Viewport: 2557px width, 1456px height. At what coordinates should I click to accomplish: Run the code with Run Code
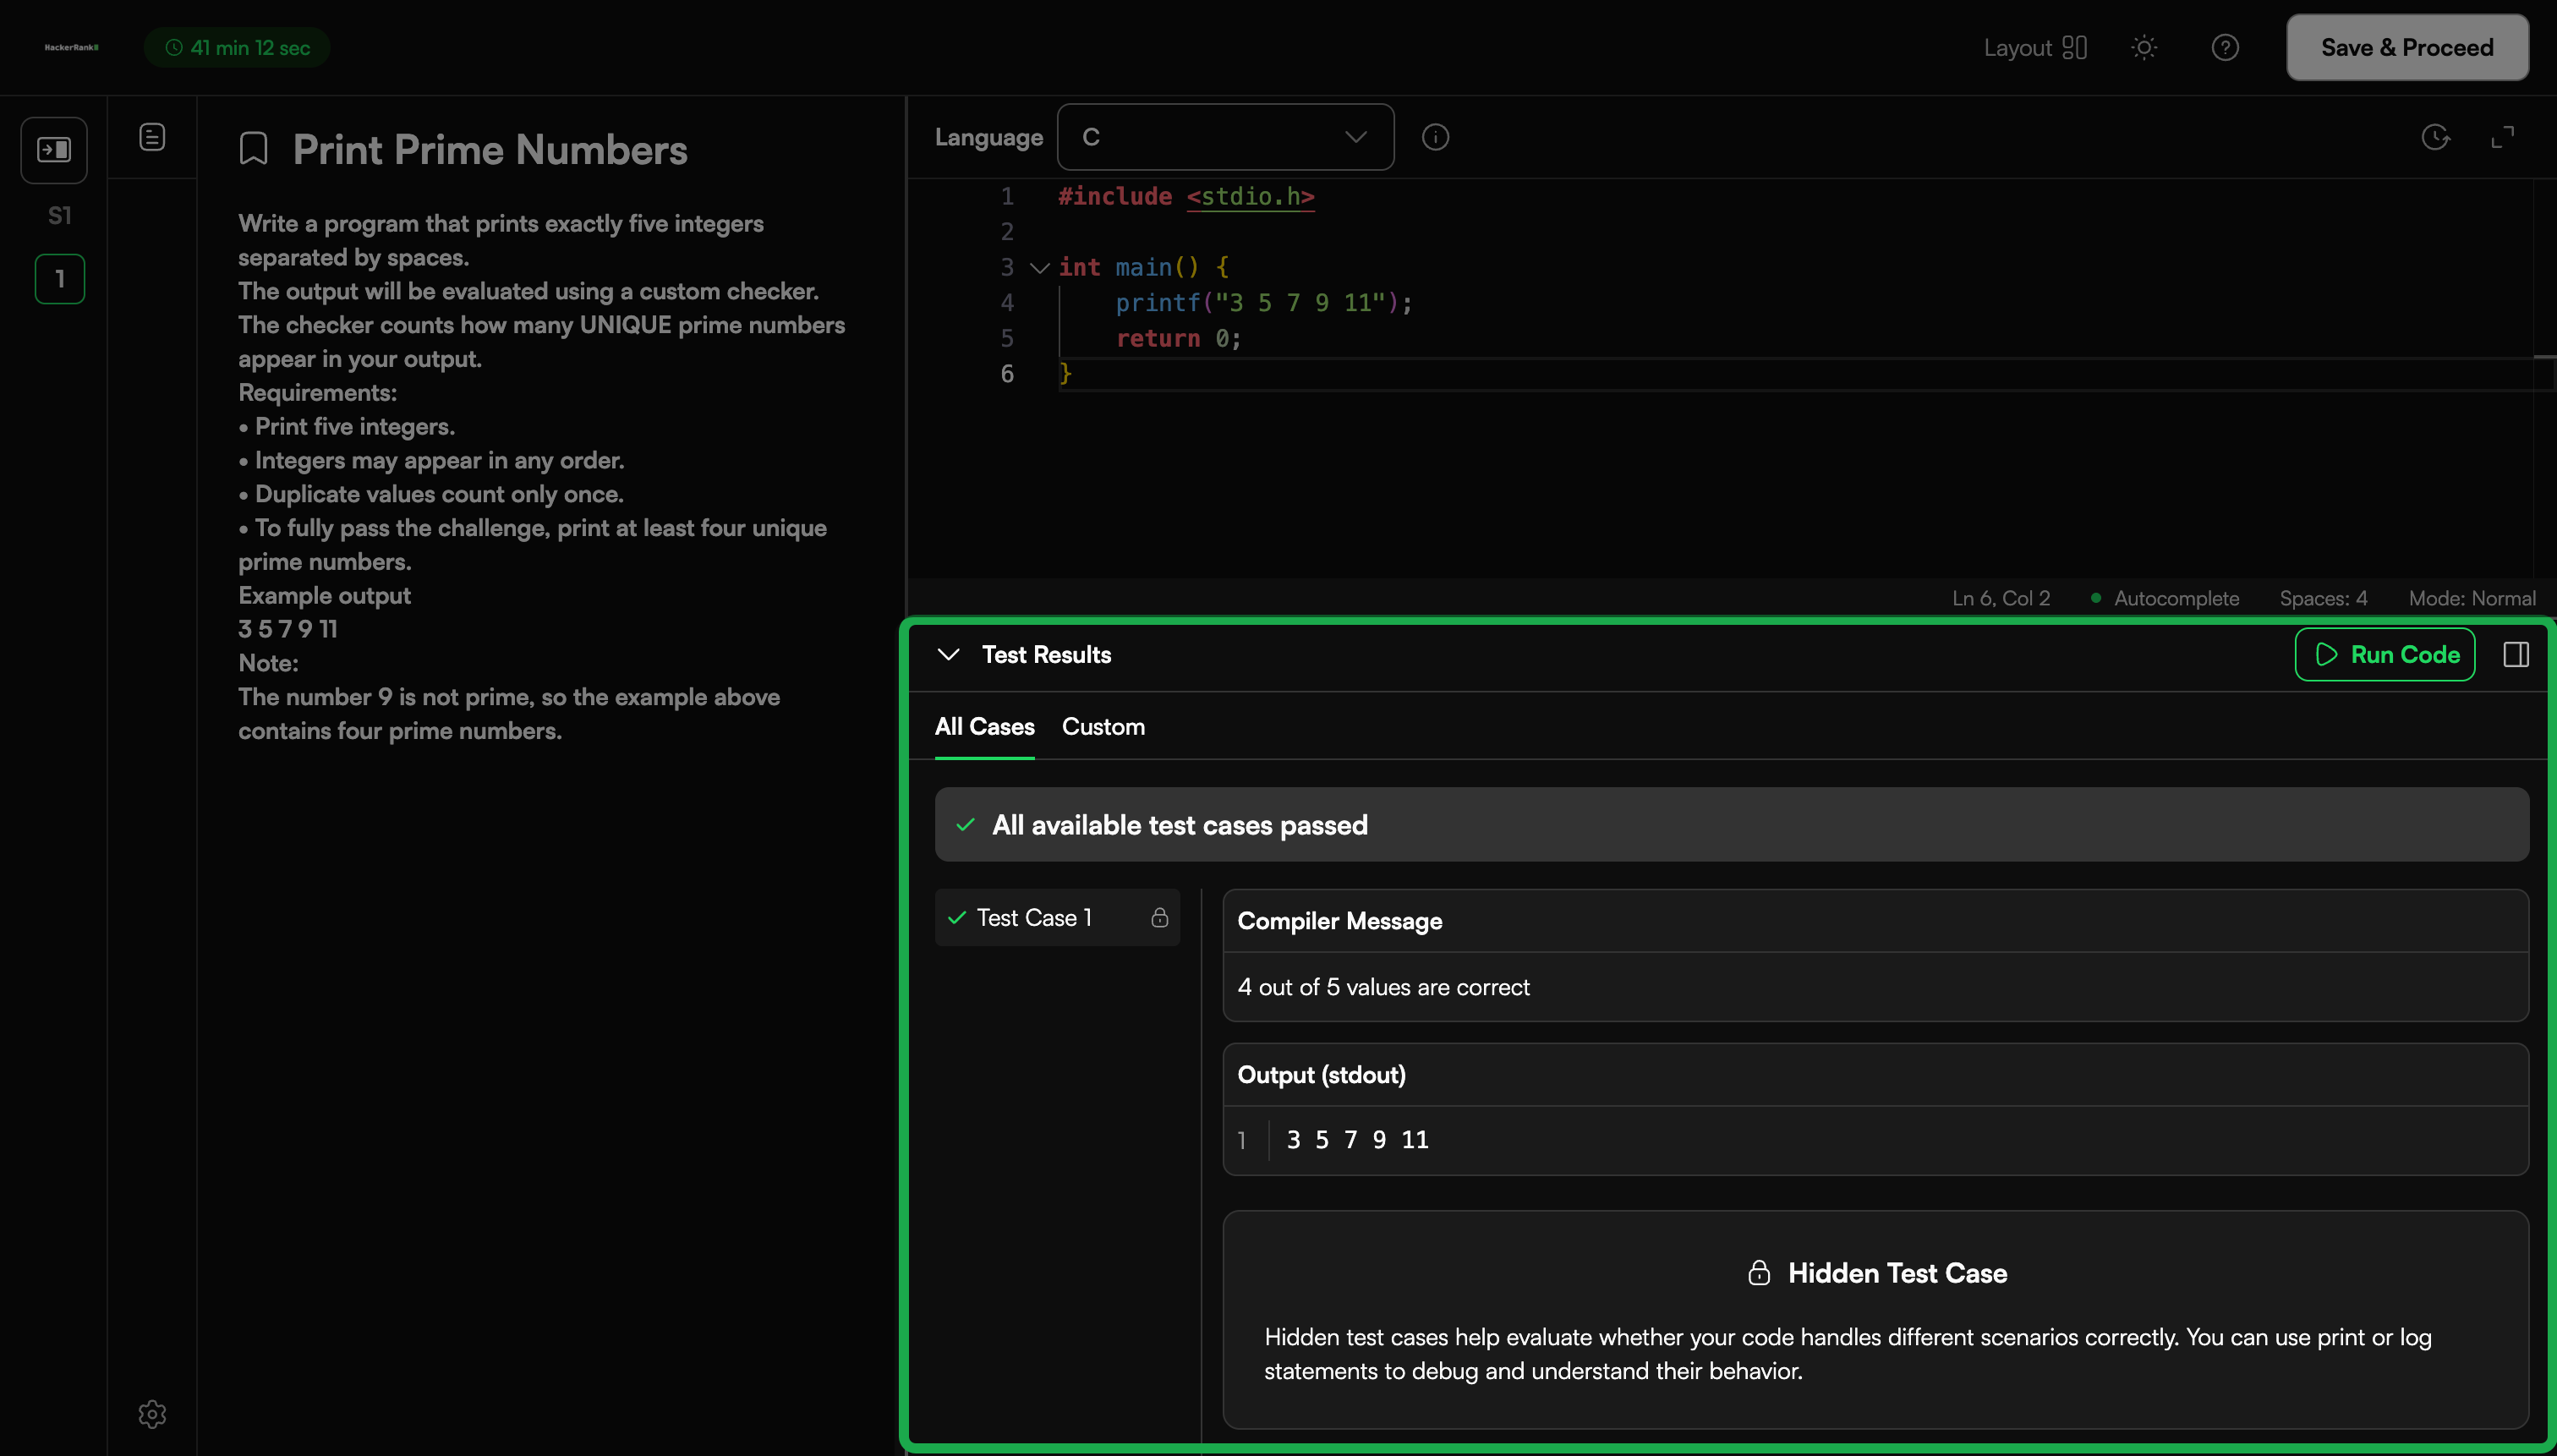2385,654
